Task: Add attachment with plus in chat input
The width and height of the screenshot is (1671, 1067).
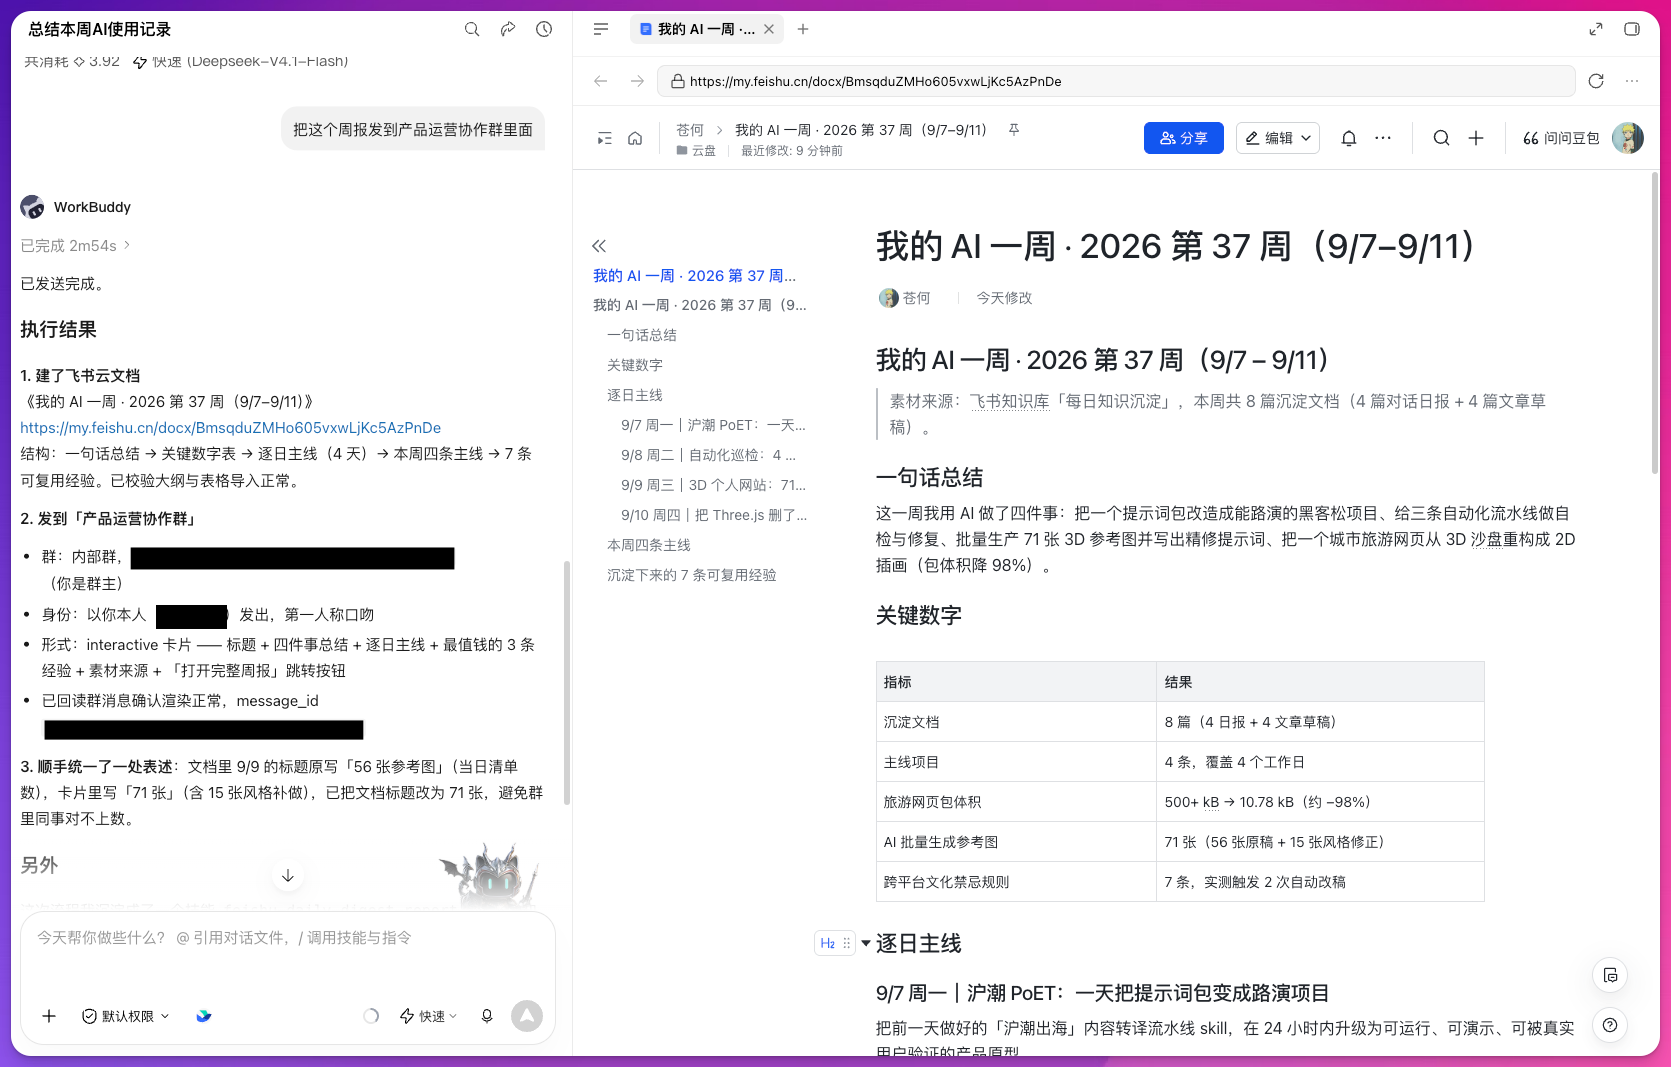Action: (x=49, y=1016)
